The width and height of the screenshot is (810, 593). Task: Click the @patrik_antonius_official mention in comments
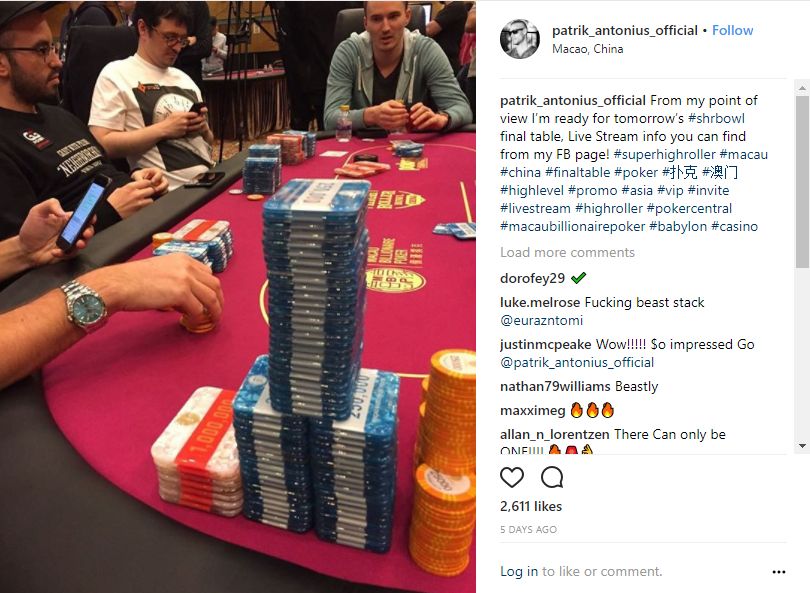point(577,363)
